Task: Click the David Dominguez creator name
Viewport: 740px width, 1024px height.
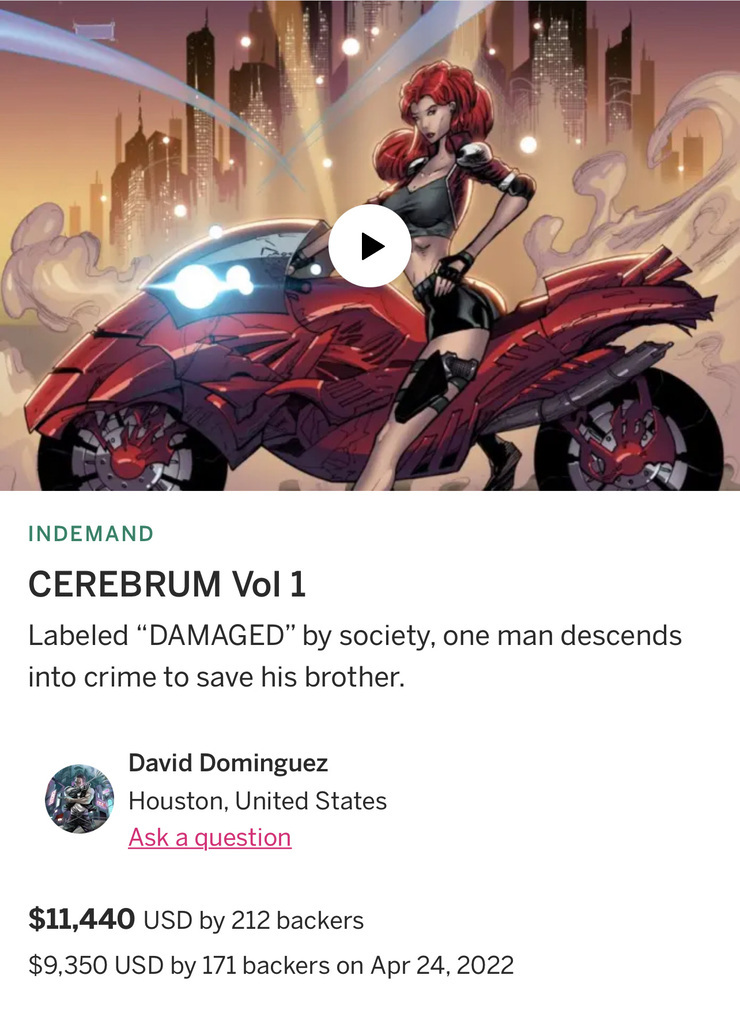Action: pos(228,762)
